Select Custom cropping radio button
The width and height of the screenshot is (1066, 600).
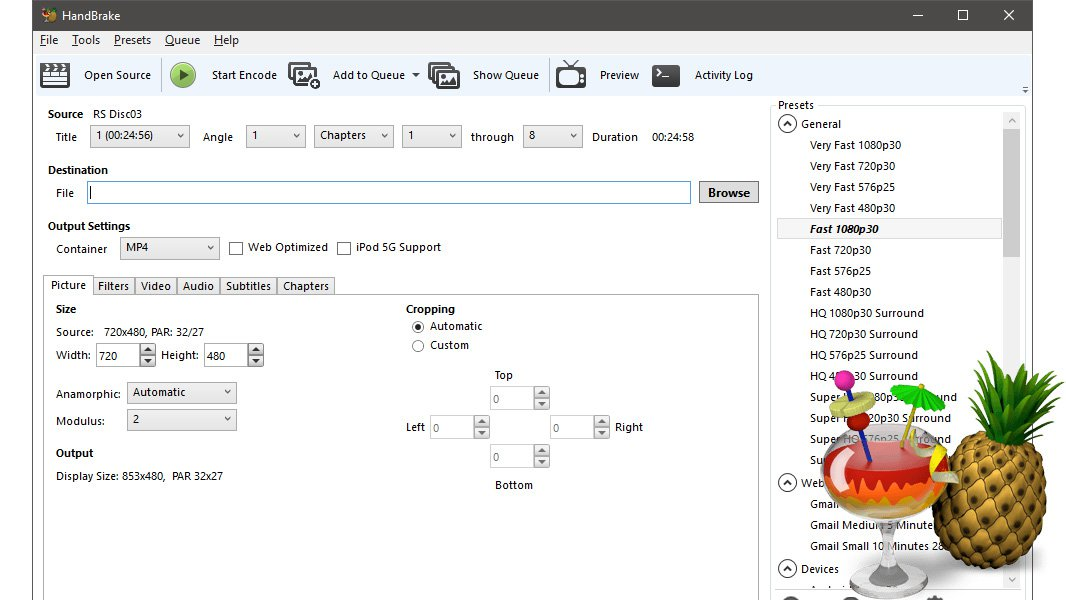(x=418, y=346)
